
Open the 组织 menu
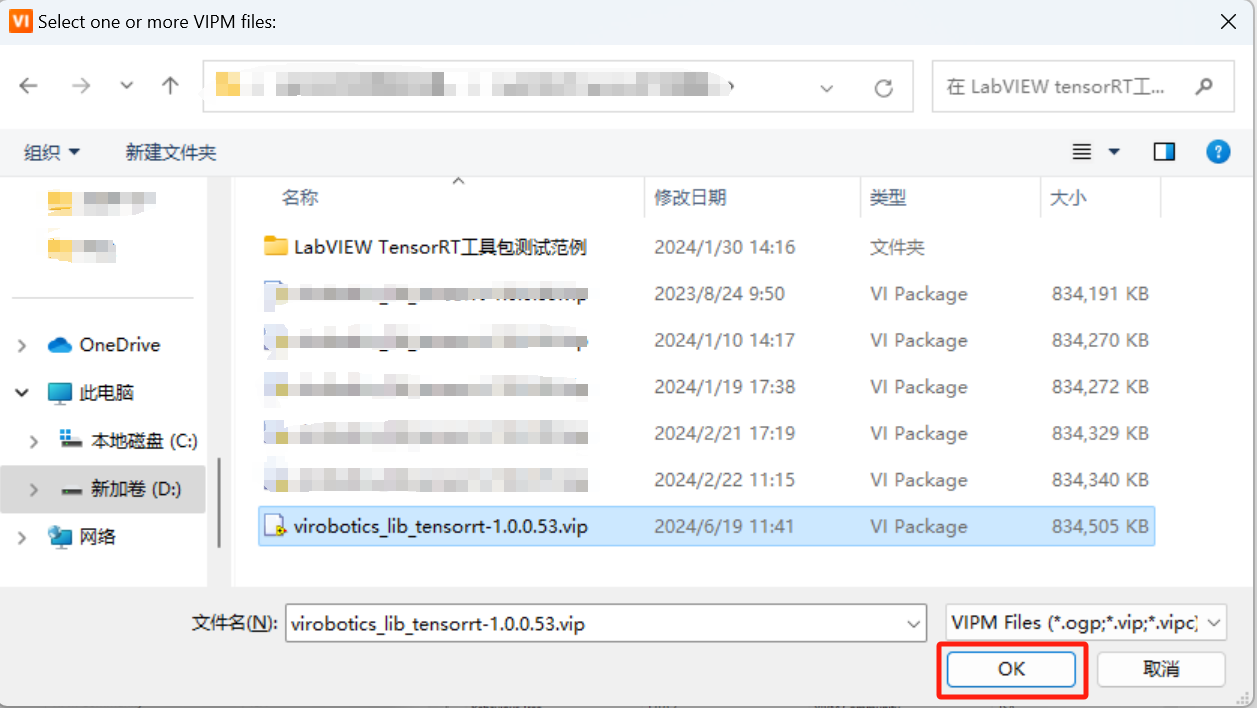[x=52, y=153]
